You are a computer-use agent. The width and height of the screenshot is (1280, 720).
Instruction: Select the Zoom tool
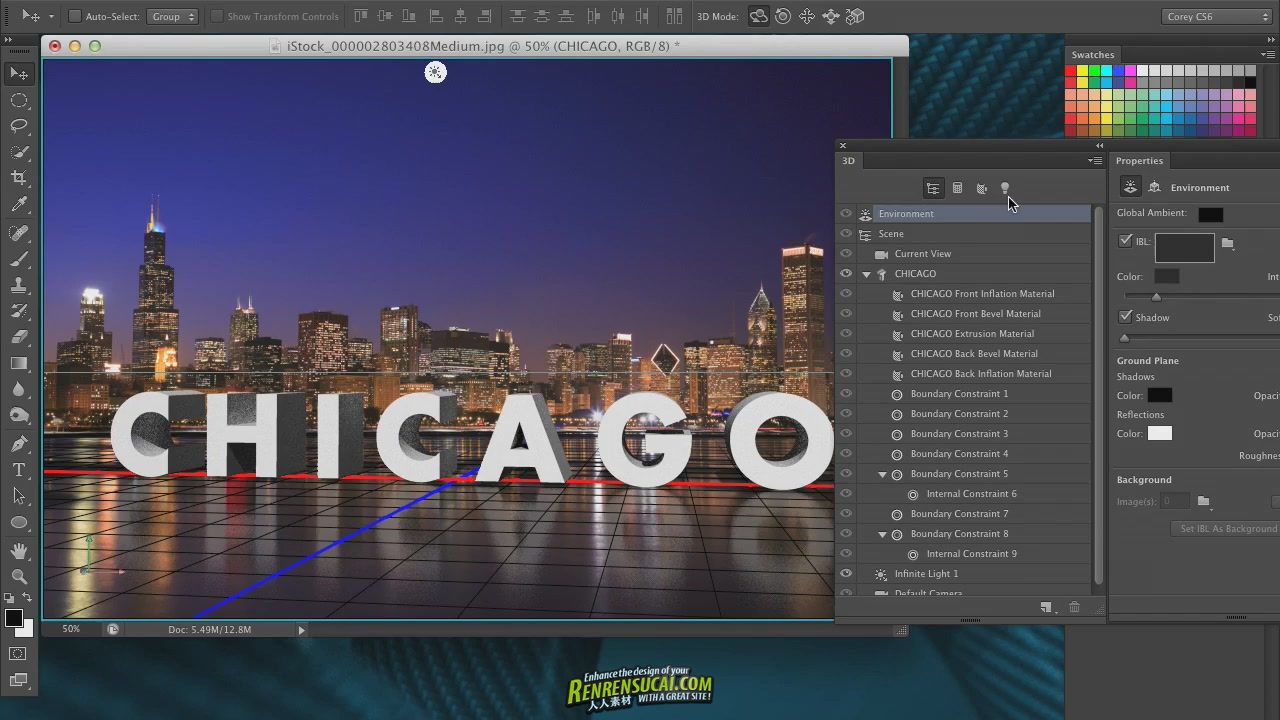(19, 577)
